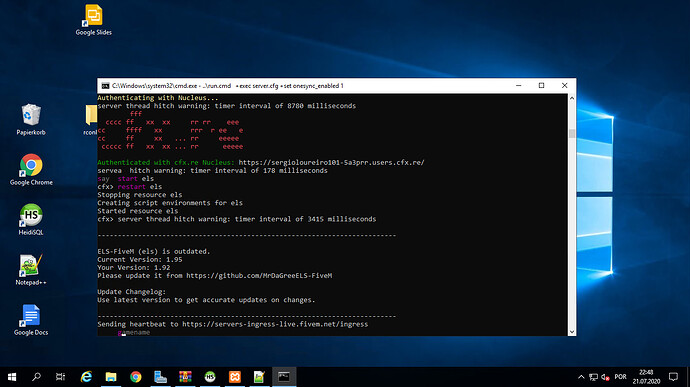Click 'Creating script environments for els' line
This screenshot has width=690, height=387.
[170, 203]
